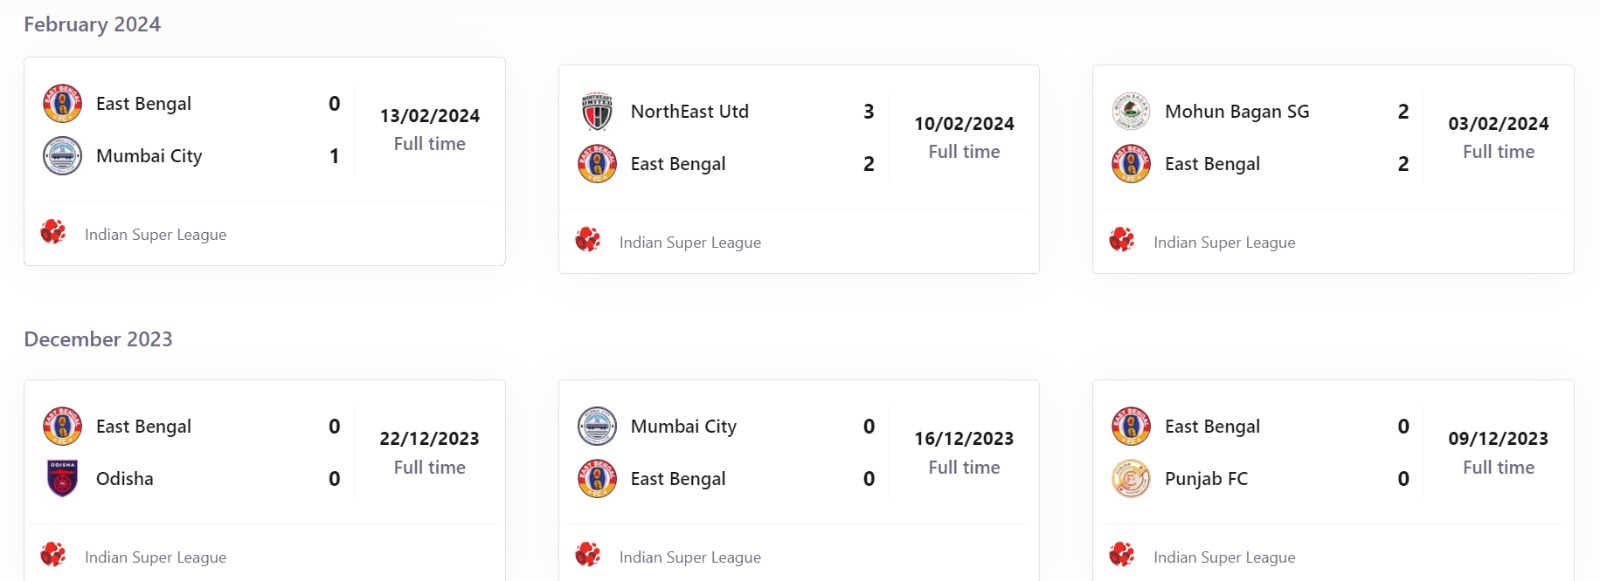Image resolution: width=1600 pixels, height=581 pixels.
Task: Click Indian Super League logo under Odisha match
Action: [53, 556]
